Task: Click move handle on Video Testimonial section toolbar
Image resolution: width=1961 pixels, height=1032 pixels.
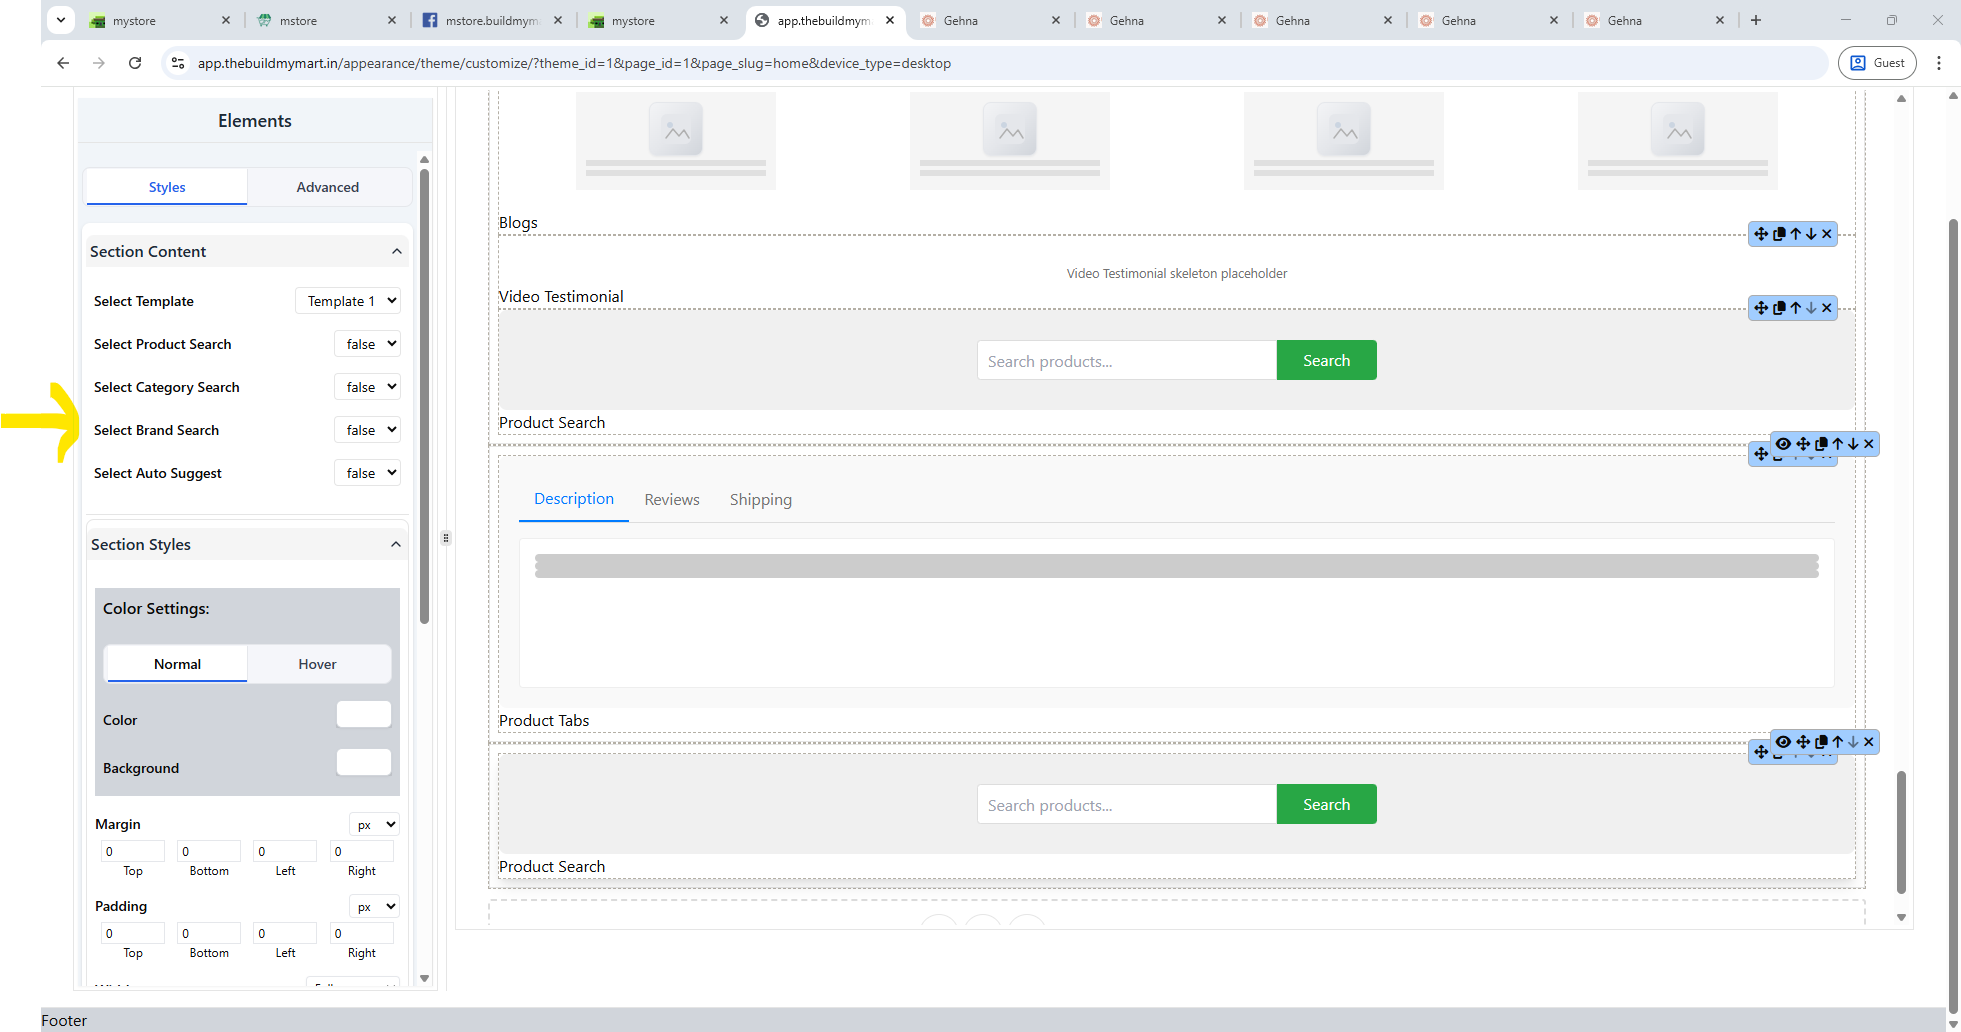Action: (x=1761, y=234)
